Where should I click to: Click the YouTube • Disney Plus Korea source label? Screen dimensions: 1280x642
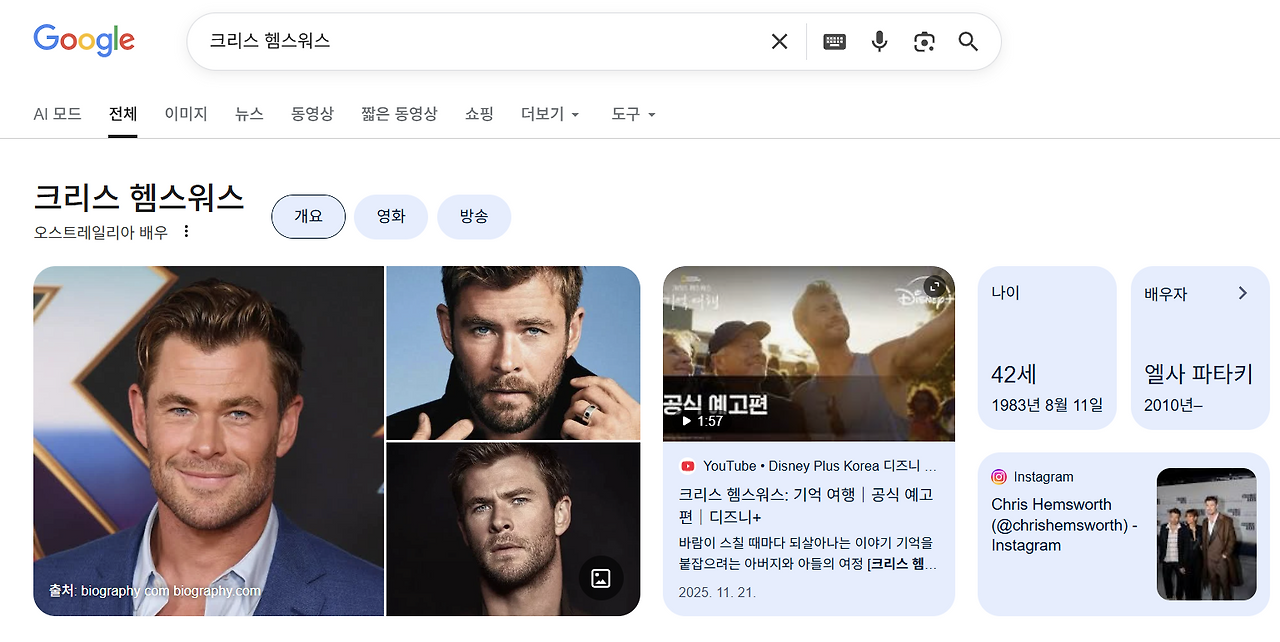pos(819,466)
